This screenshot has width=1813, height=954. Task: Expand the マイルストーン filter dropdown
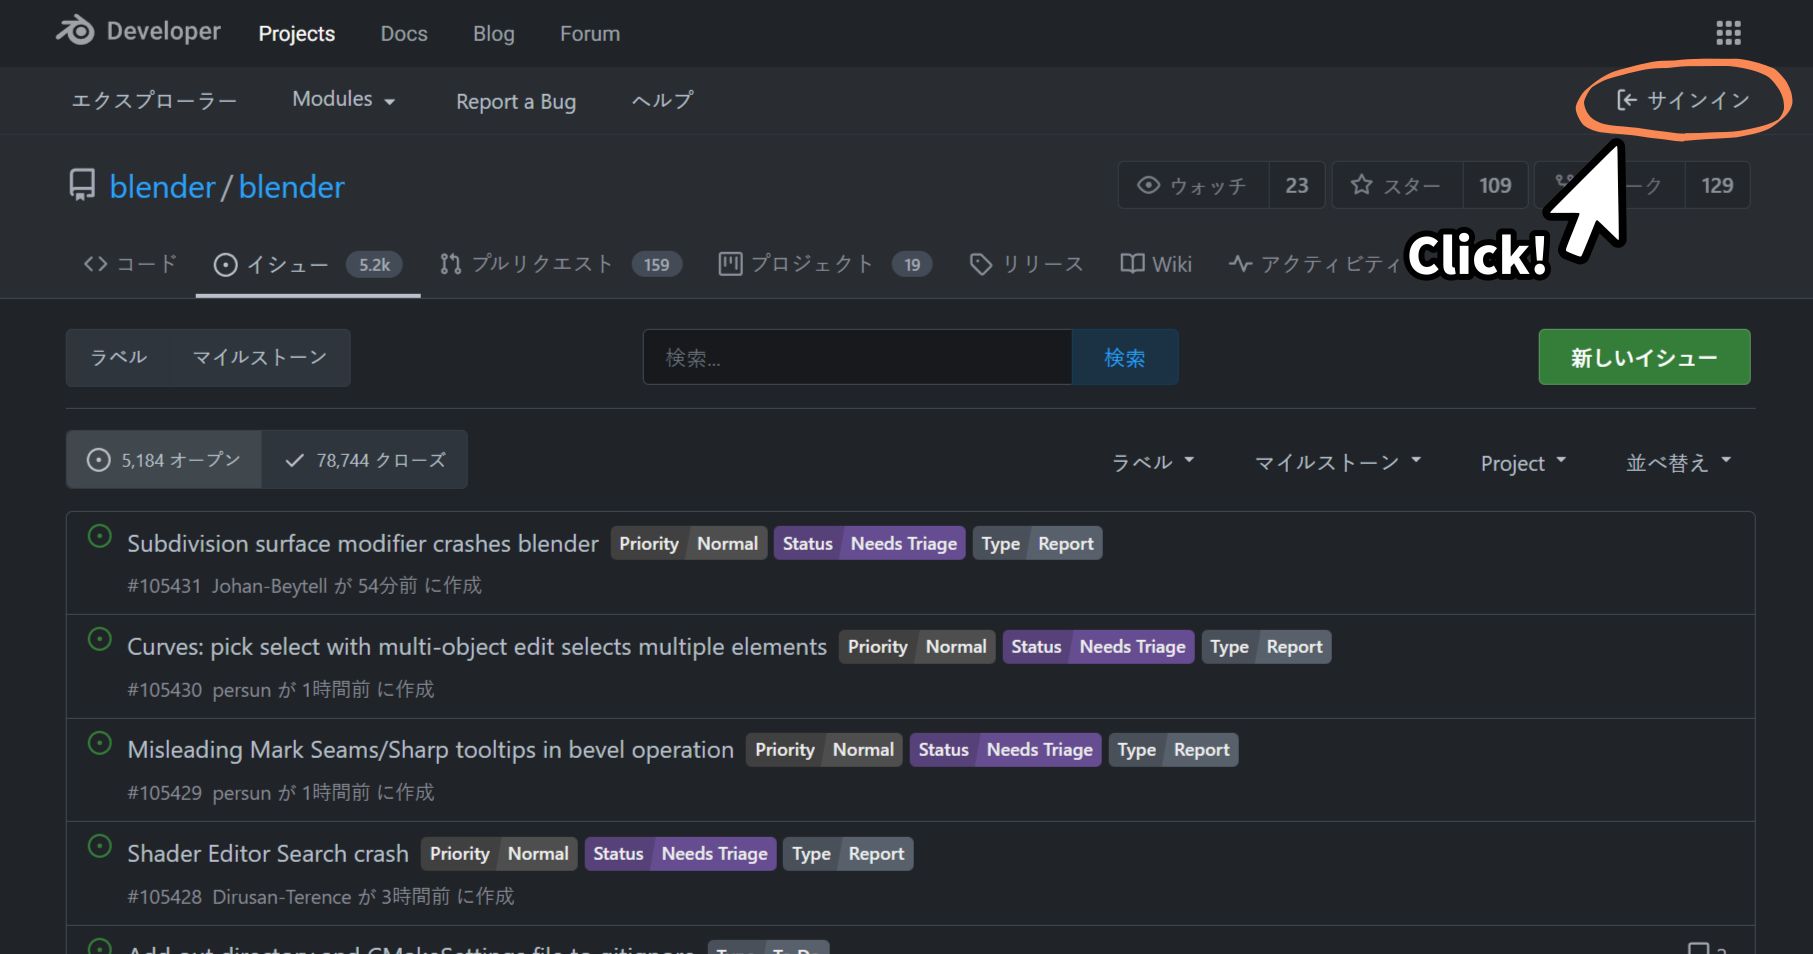pyautogui.click(x=1338, y=462)
